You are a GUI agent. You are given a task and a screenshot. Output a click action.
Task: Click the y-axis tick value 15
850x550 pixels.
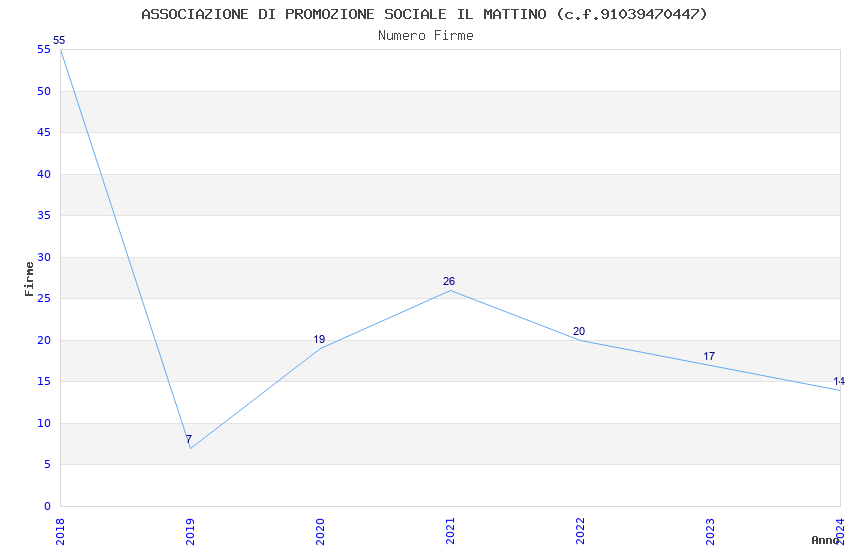tap(44, 381)
